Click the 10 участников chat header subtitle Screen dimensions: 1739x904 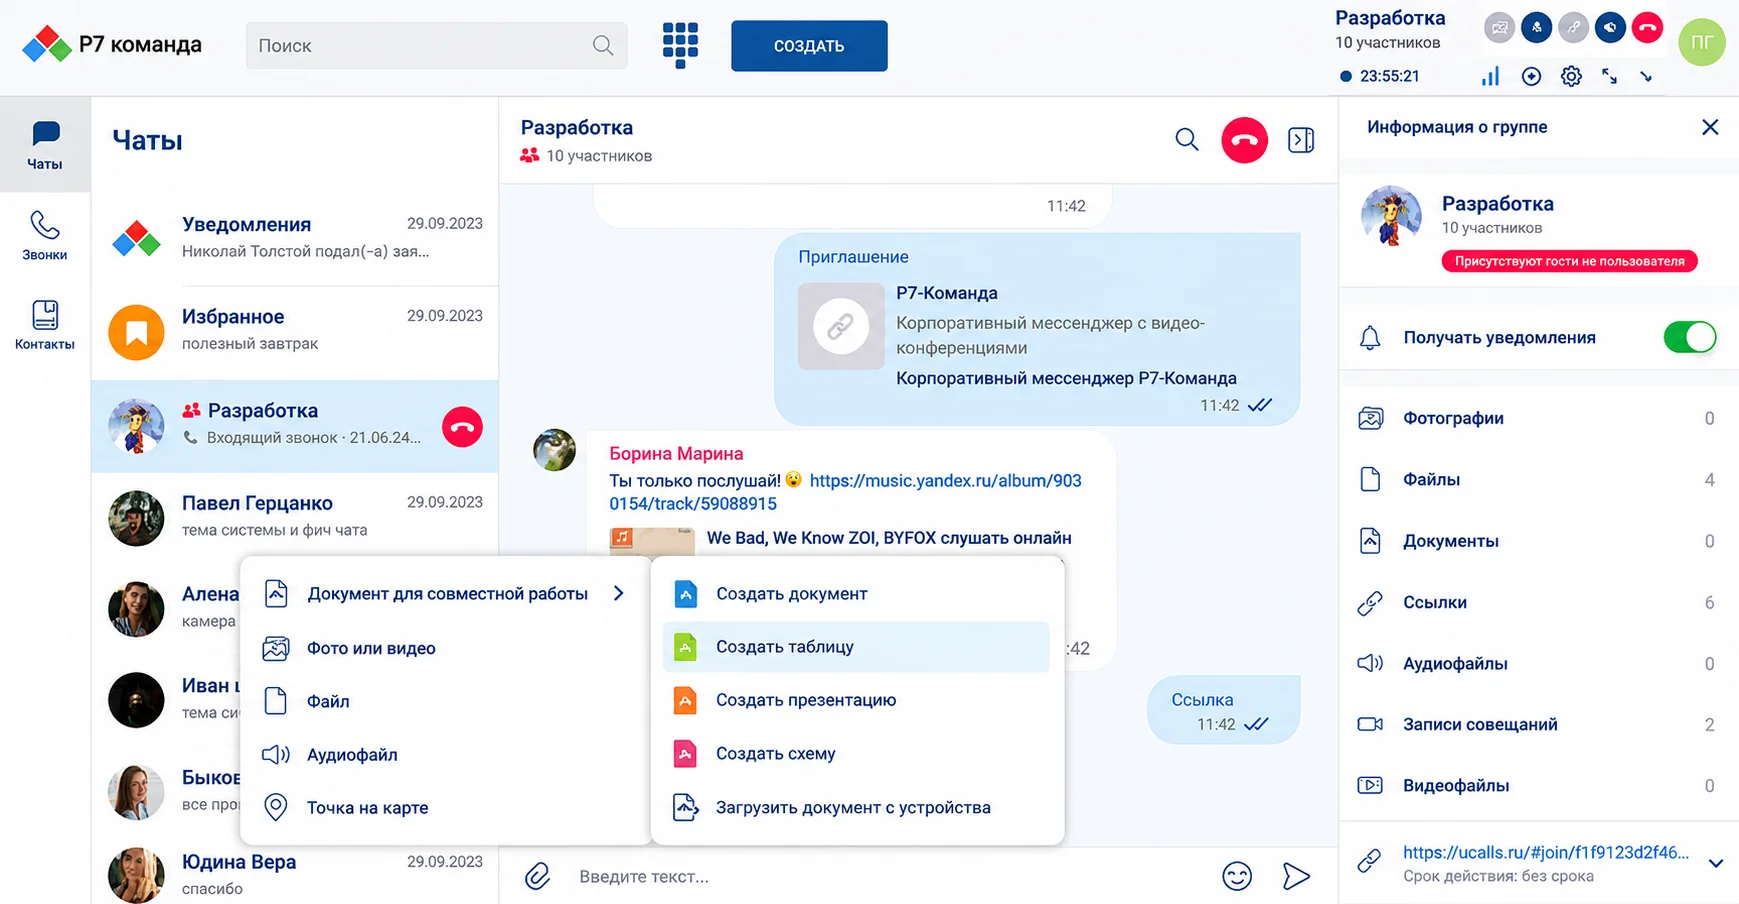(x=599, y=156)
